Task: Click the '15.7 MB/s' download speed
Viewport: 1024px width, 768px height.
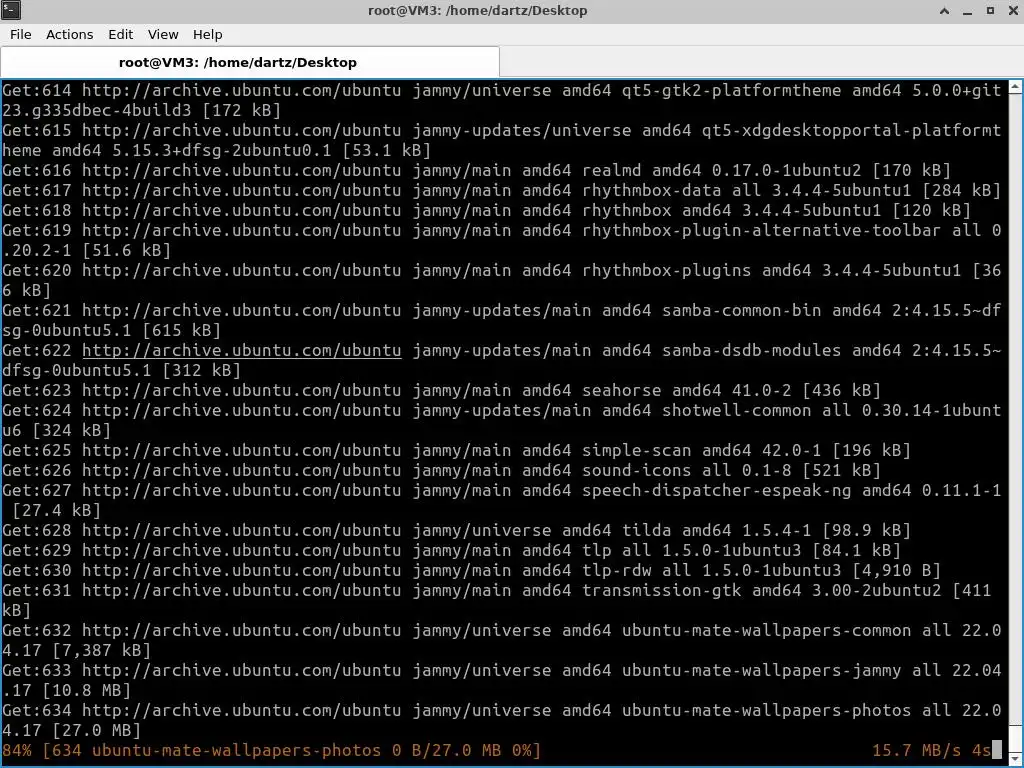Action: click(x=916, y=750)
